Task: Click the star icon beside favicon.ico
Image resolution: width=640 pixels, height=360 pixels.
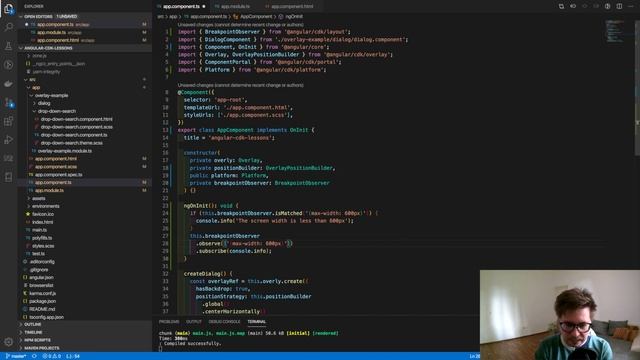Action: point(28,214)
